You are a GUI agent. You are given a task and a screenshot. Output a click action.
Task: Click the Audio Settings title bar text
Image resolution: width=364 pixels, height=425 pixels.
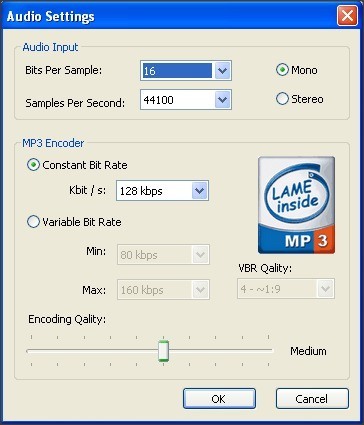[x=51, y=16]
